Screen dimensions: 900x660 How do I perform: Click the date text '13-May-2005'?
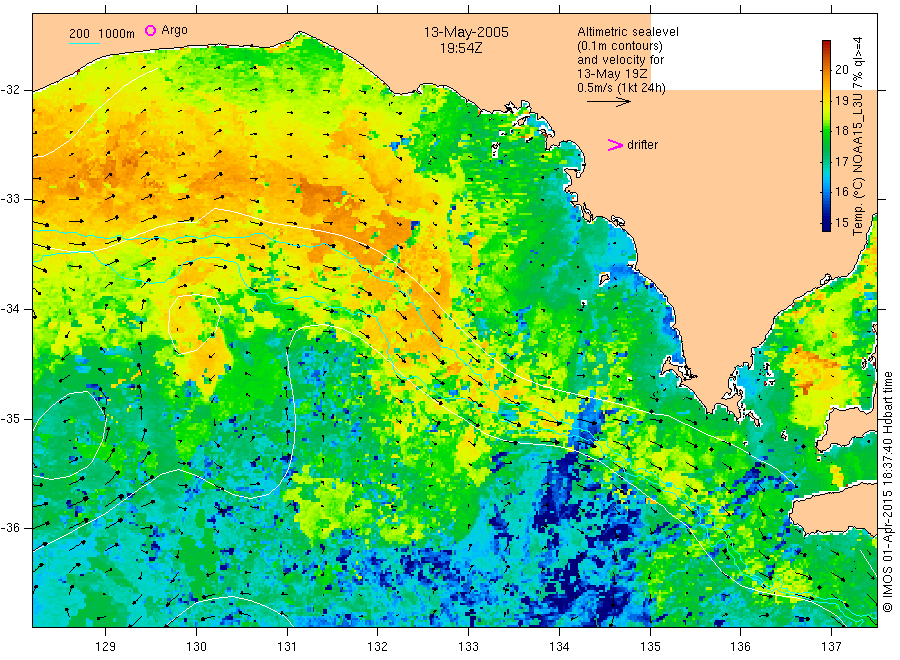coord(466,32)
